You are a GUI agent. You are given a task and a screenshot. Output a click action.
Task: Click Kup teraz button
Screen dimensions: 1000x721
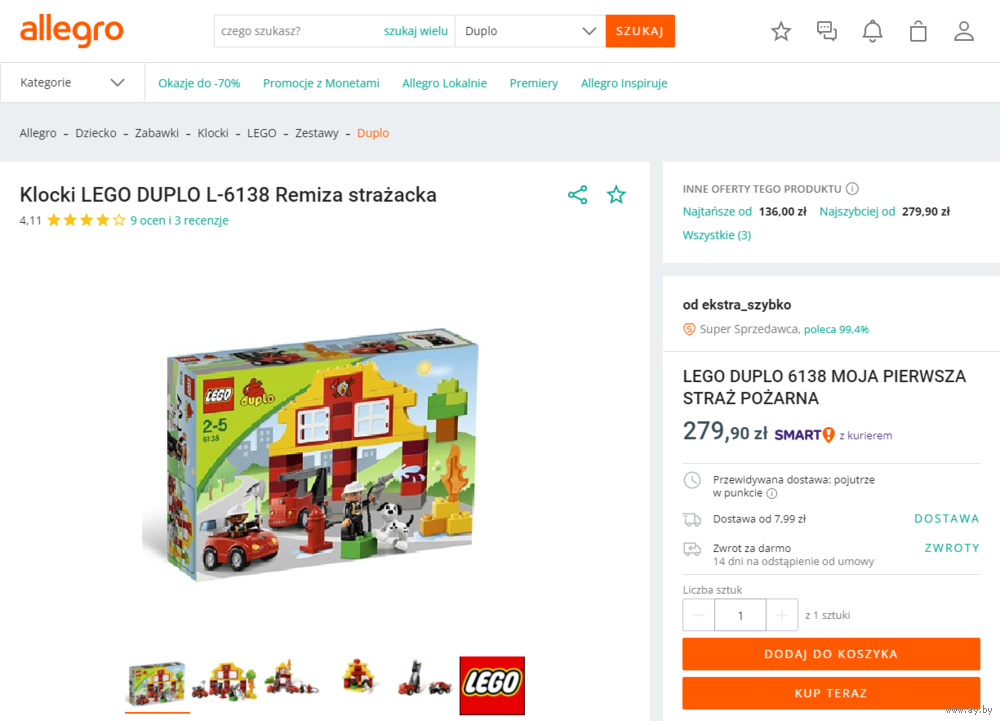point(831,693)
